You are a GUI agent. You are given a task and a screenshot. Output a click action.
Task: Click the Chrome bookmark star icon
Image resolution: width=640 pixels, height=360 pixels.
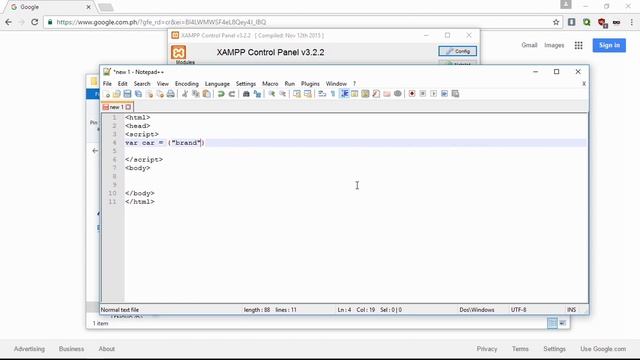coord(556,22)
